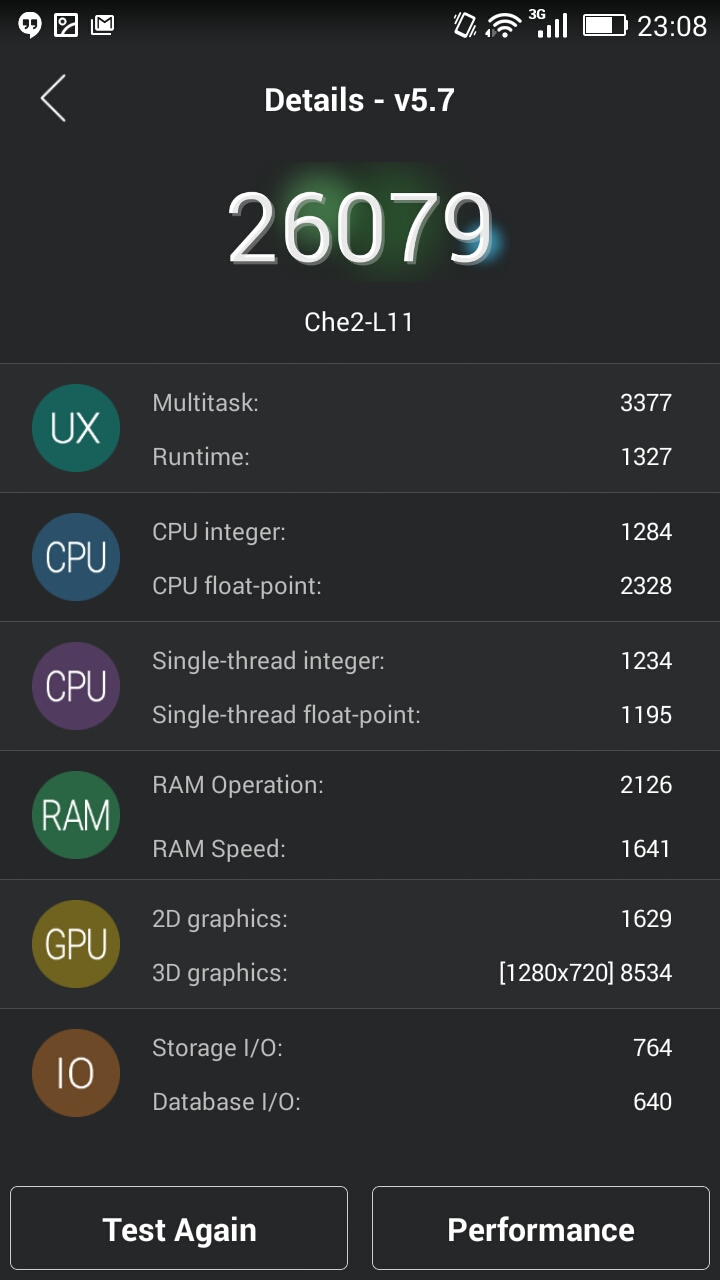Tap the picture notification icon in status bar
Viewport: 720px width, 1280px height.
pyautogui.click(x=66, y=25)
